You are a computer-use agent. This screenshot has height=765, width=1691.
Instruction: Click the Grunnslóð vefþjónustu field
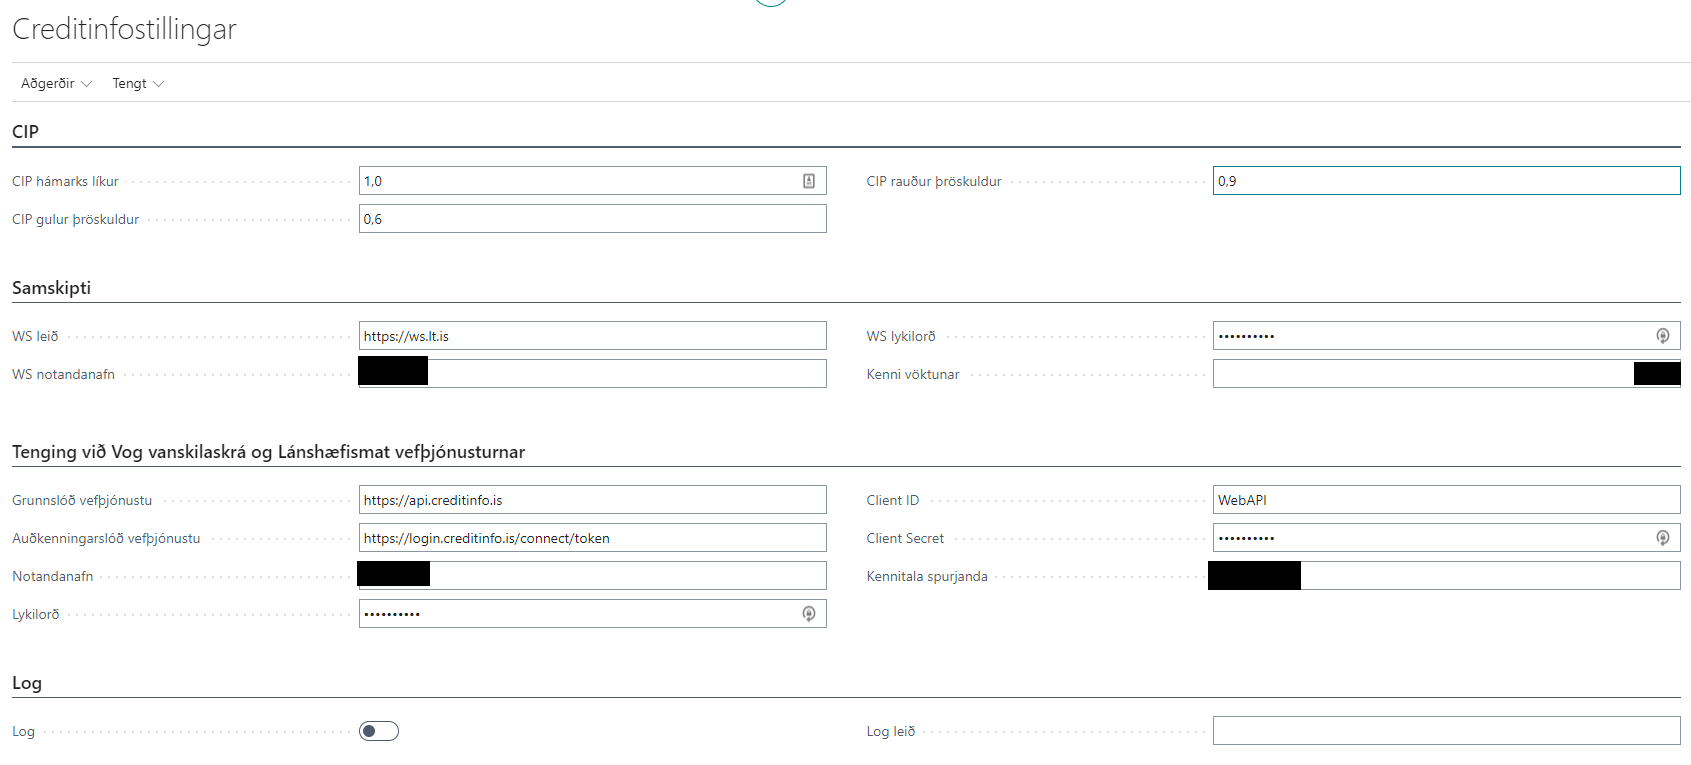point(592,500)
